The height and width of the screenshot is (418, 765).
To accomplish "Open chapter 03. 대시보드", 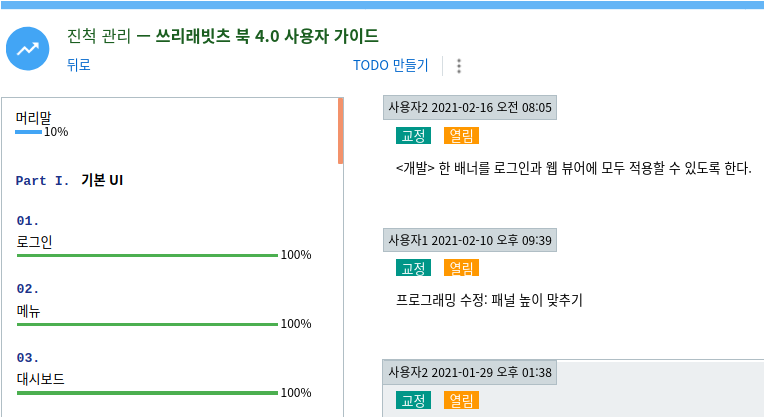I will tap(41, 379).
